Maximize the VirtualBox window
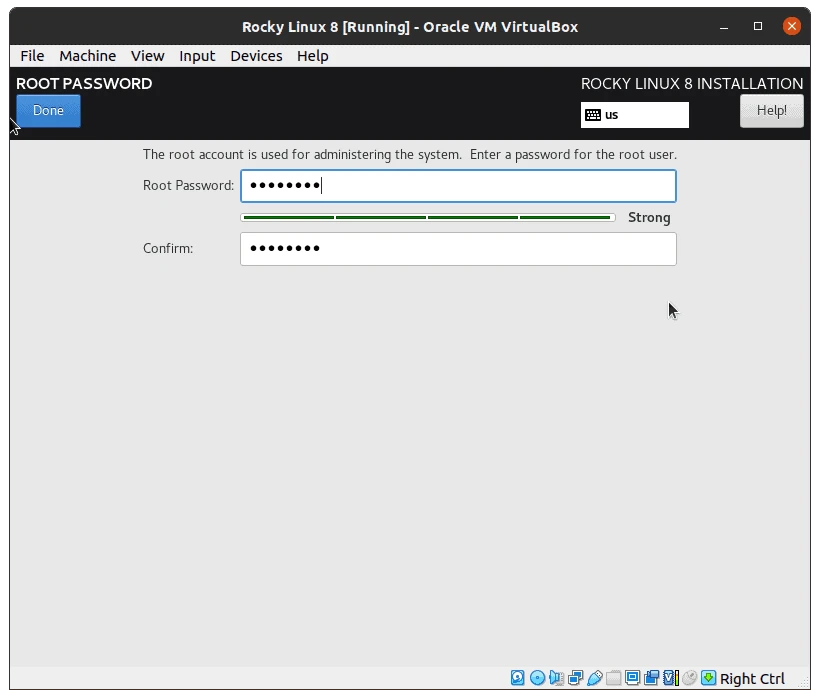Screen dimensions: 820x699 coord(758,27)
